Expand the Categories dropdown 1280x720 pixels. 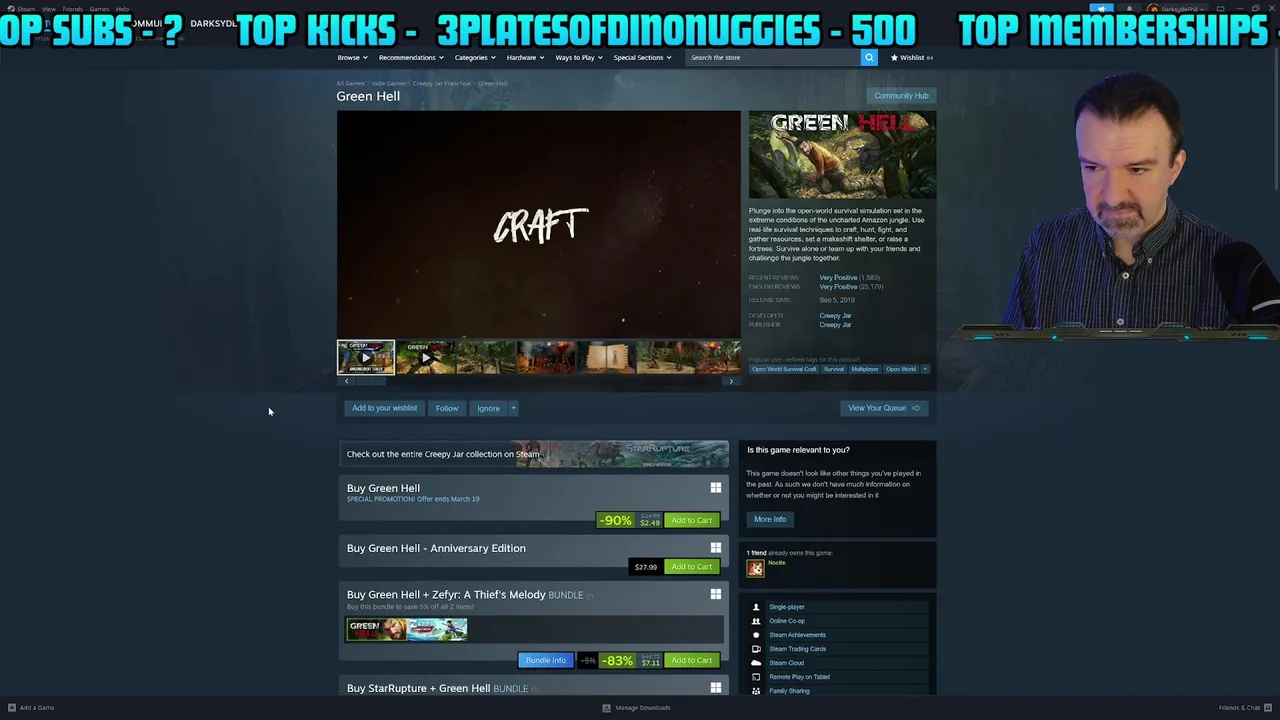point(474,57)
